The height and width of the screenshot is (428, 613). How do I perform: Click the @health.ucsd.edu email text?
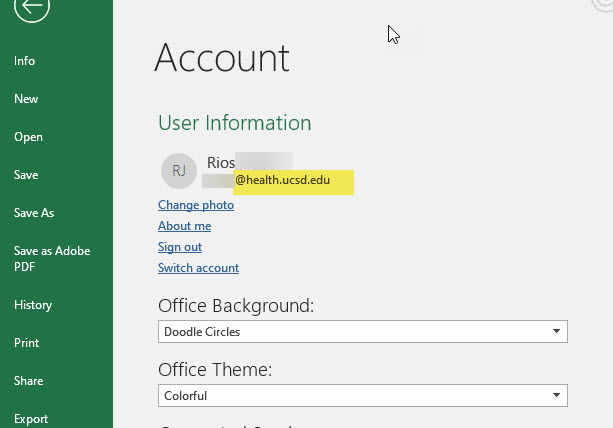[283, 180]
